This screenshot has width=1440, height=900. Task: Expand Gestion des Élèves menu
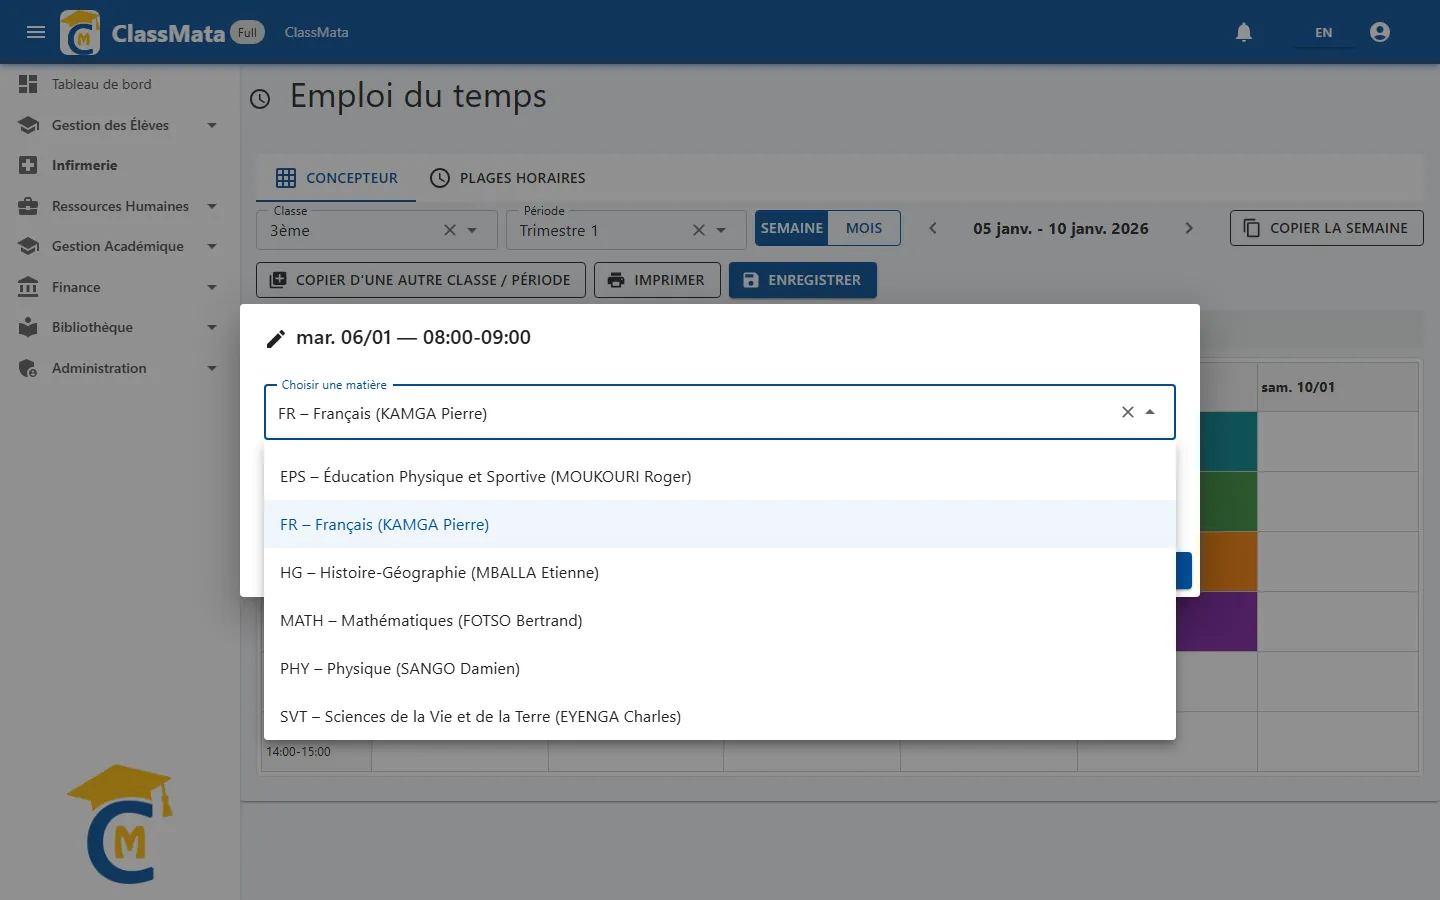tap(212, 125)
